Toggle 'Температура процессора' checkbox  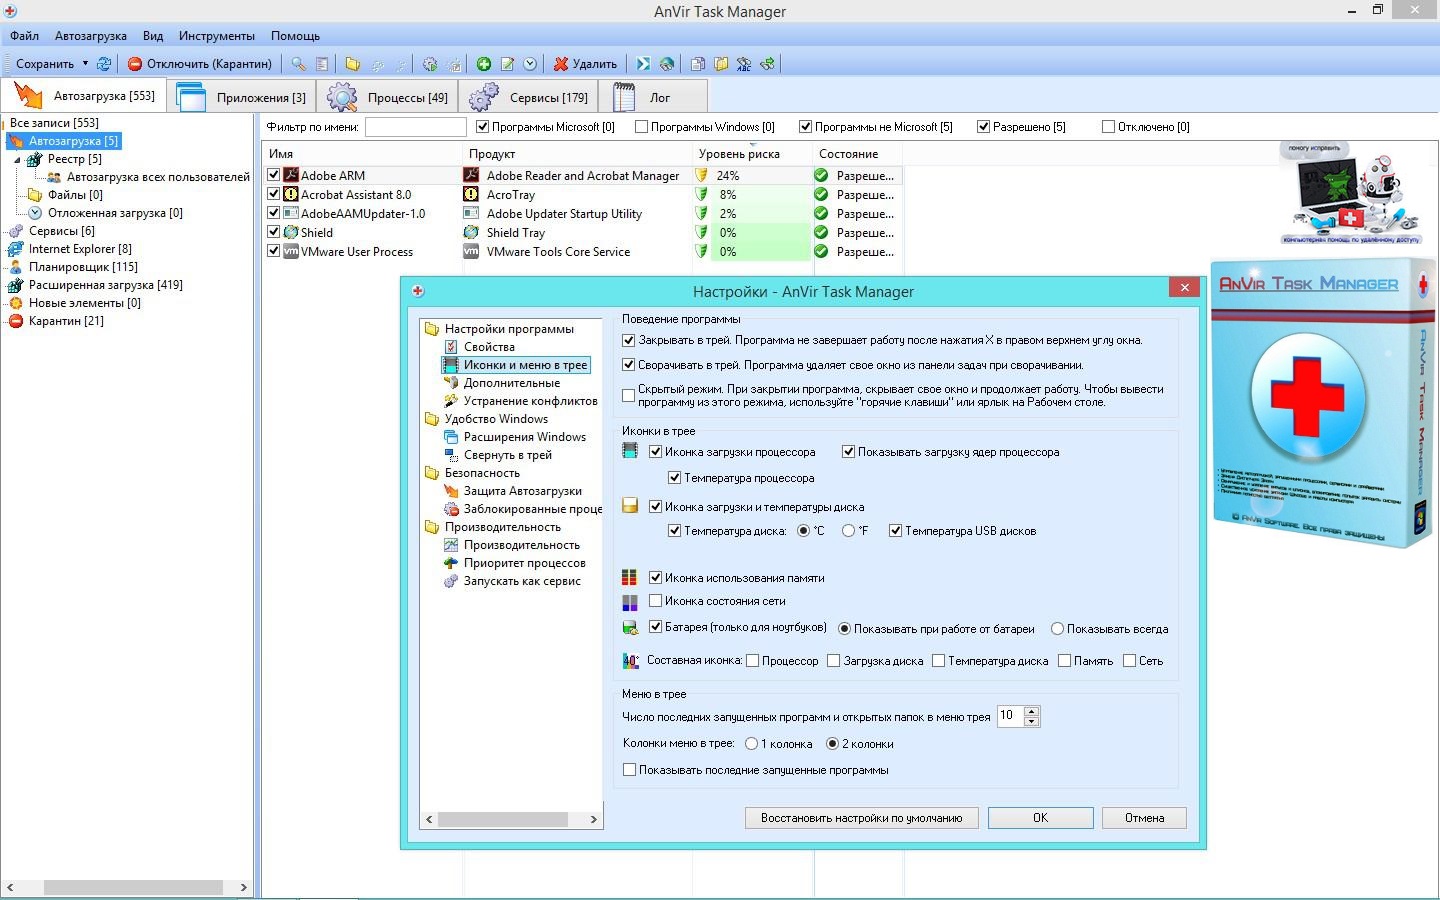pos(674,478)
